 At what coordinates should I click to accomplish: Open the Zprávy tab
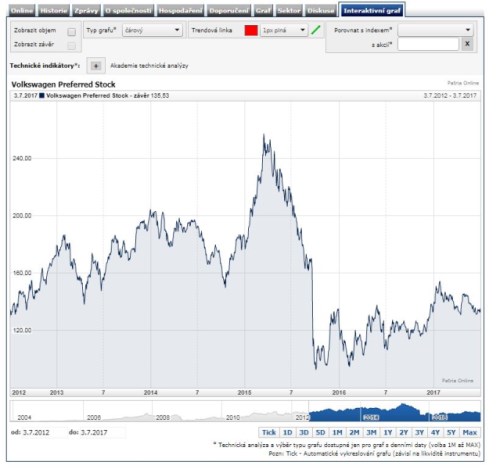pos(86,11)
